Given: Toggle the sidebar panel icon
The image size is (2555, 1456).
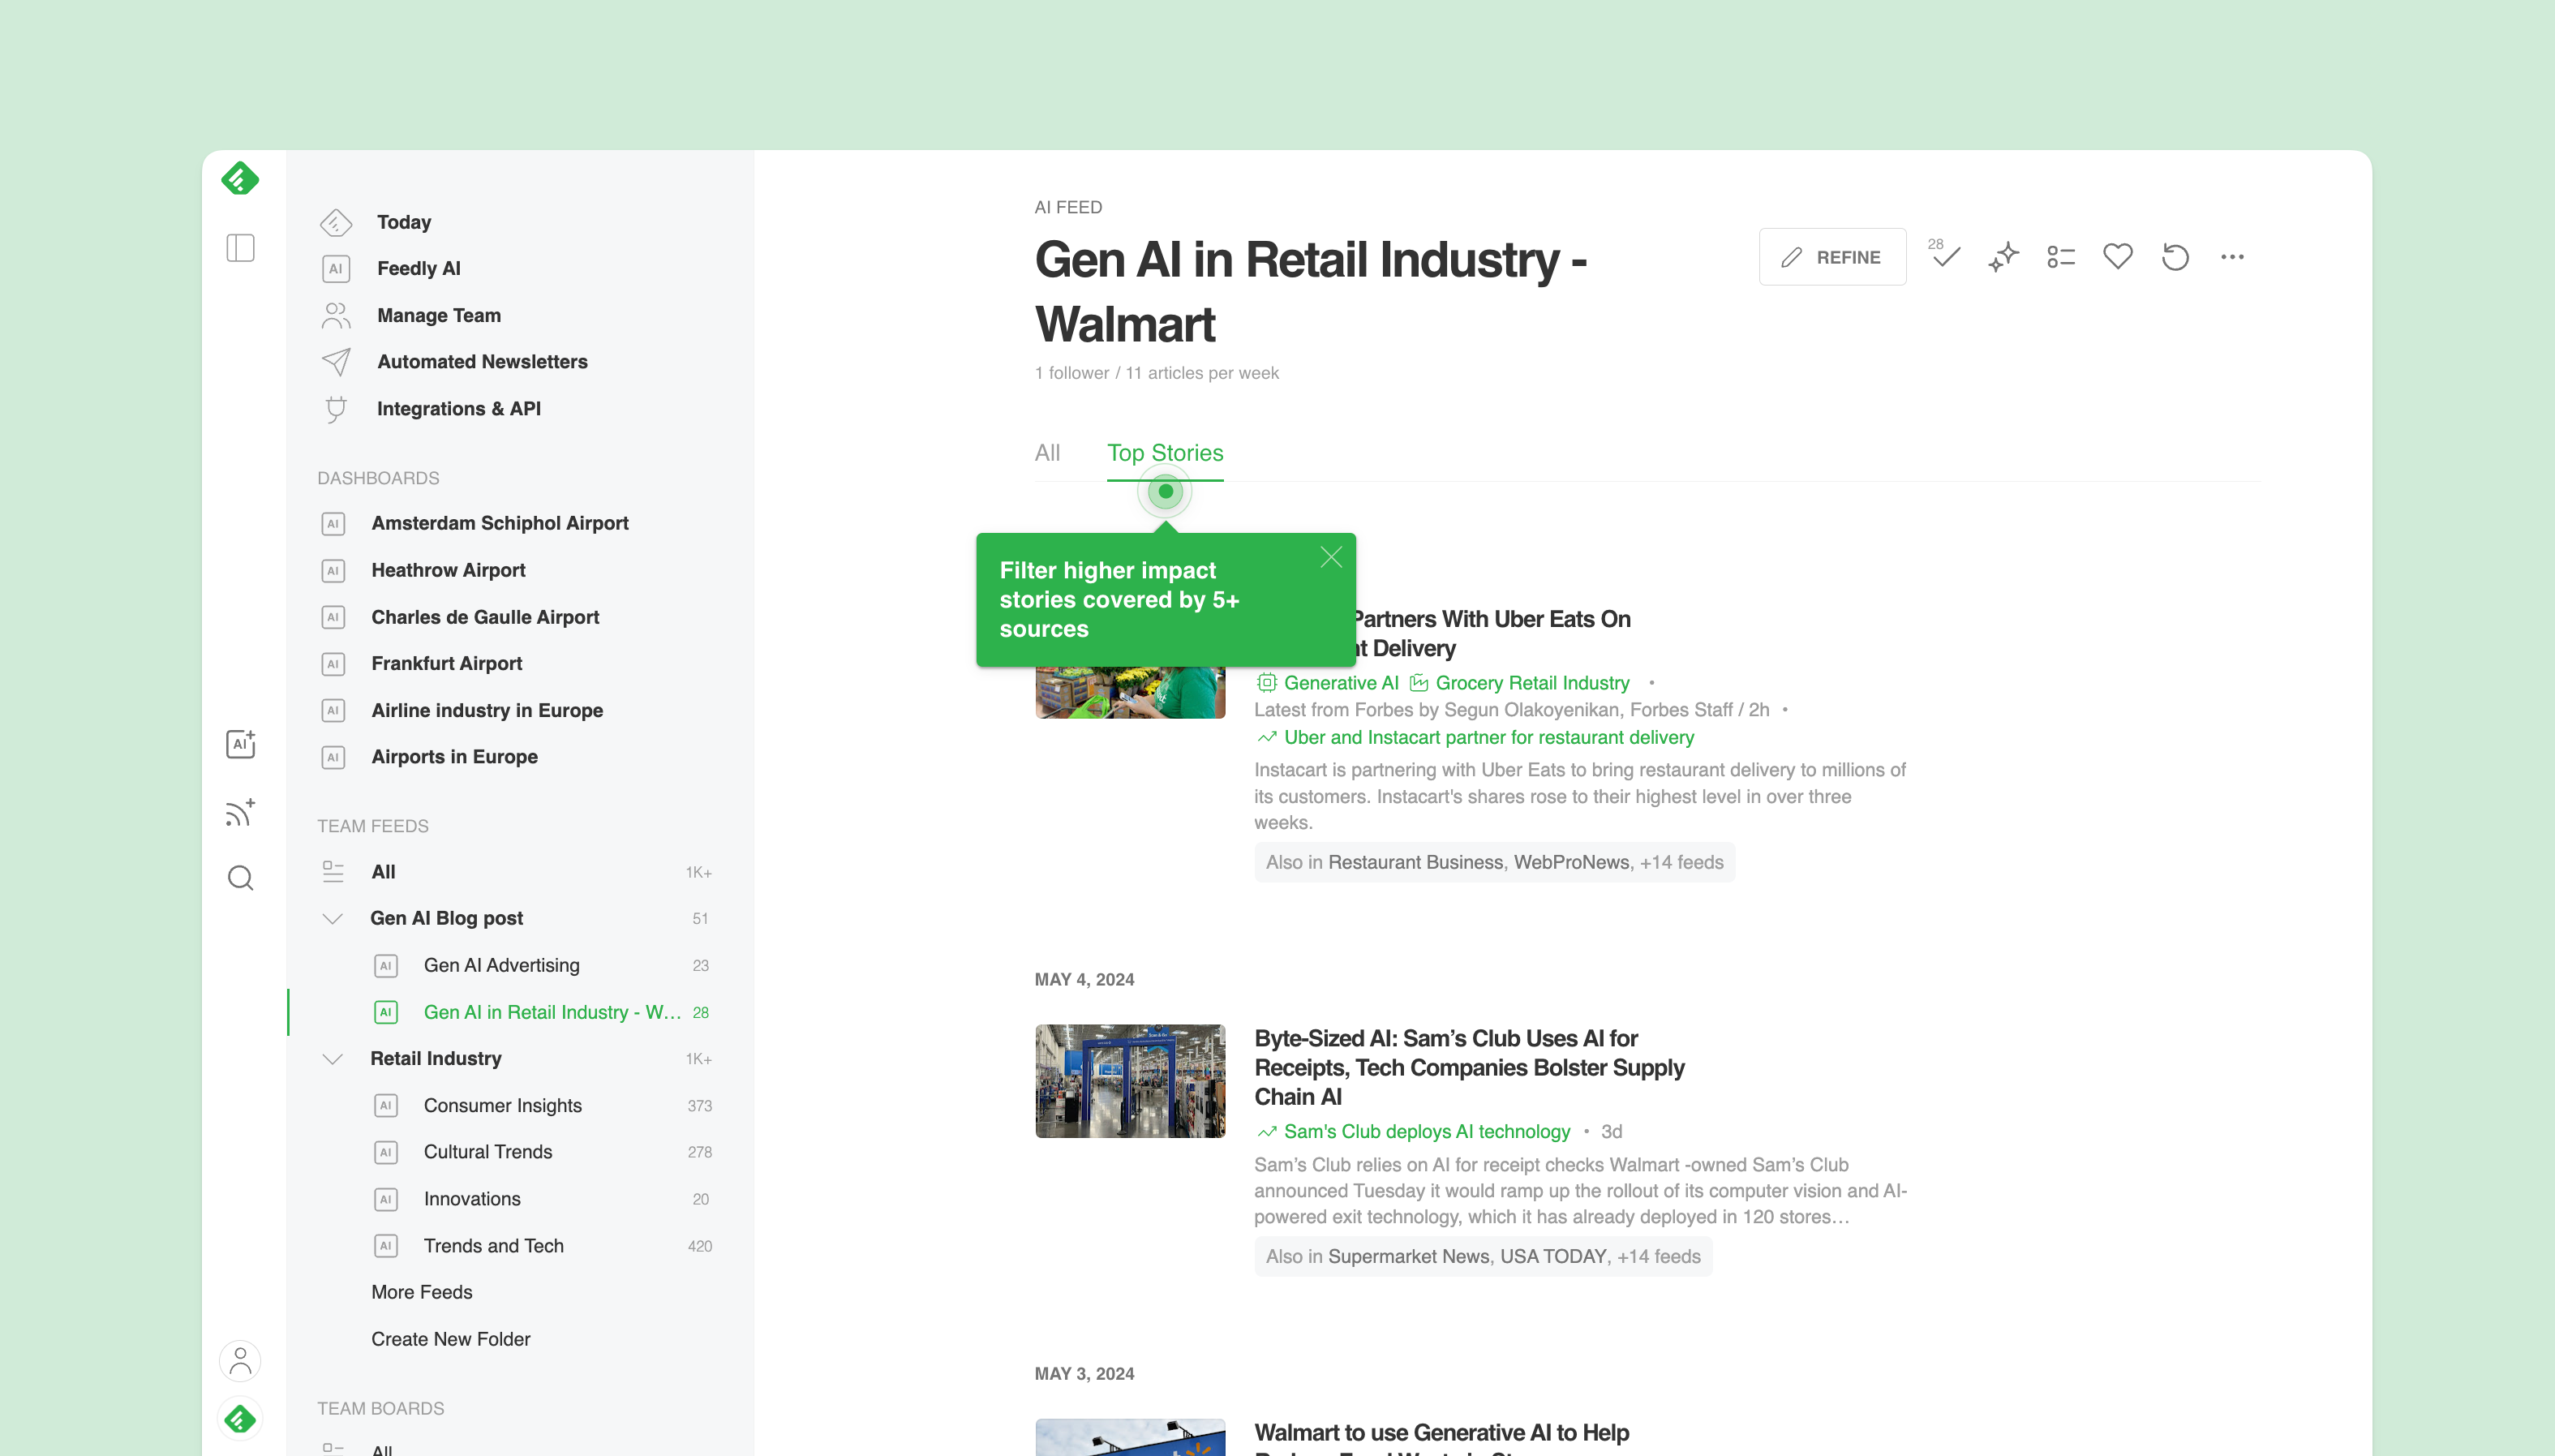Looking at the screenshot, I should pyautogui.click(x=240, y=248).
